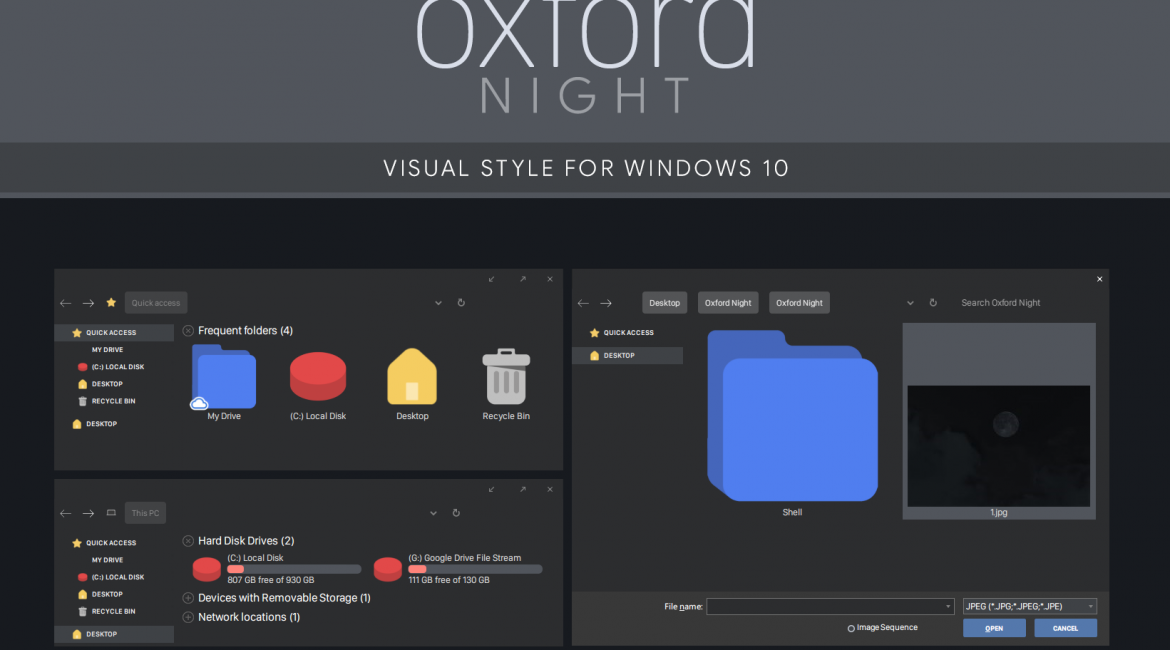This screenshot has height=650, width=1170.
Task: Click the back arrow in This PC window
Action: (66, 513)
